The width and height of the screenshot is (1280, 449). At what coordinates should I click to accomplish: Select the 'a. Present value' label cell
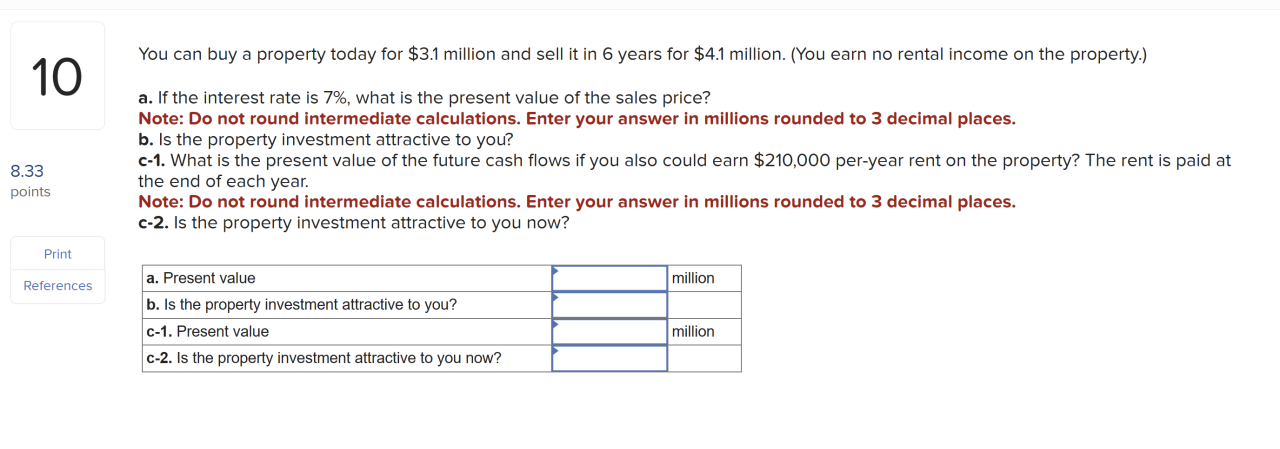[347, 278]
